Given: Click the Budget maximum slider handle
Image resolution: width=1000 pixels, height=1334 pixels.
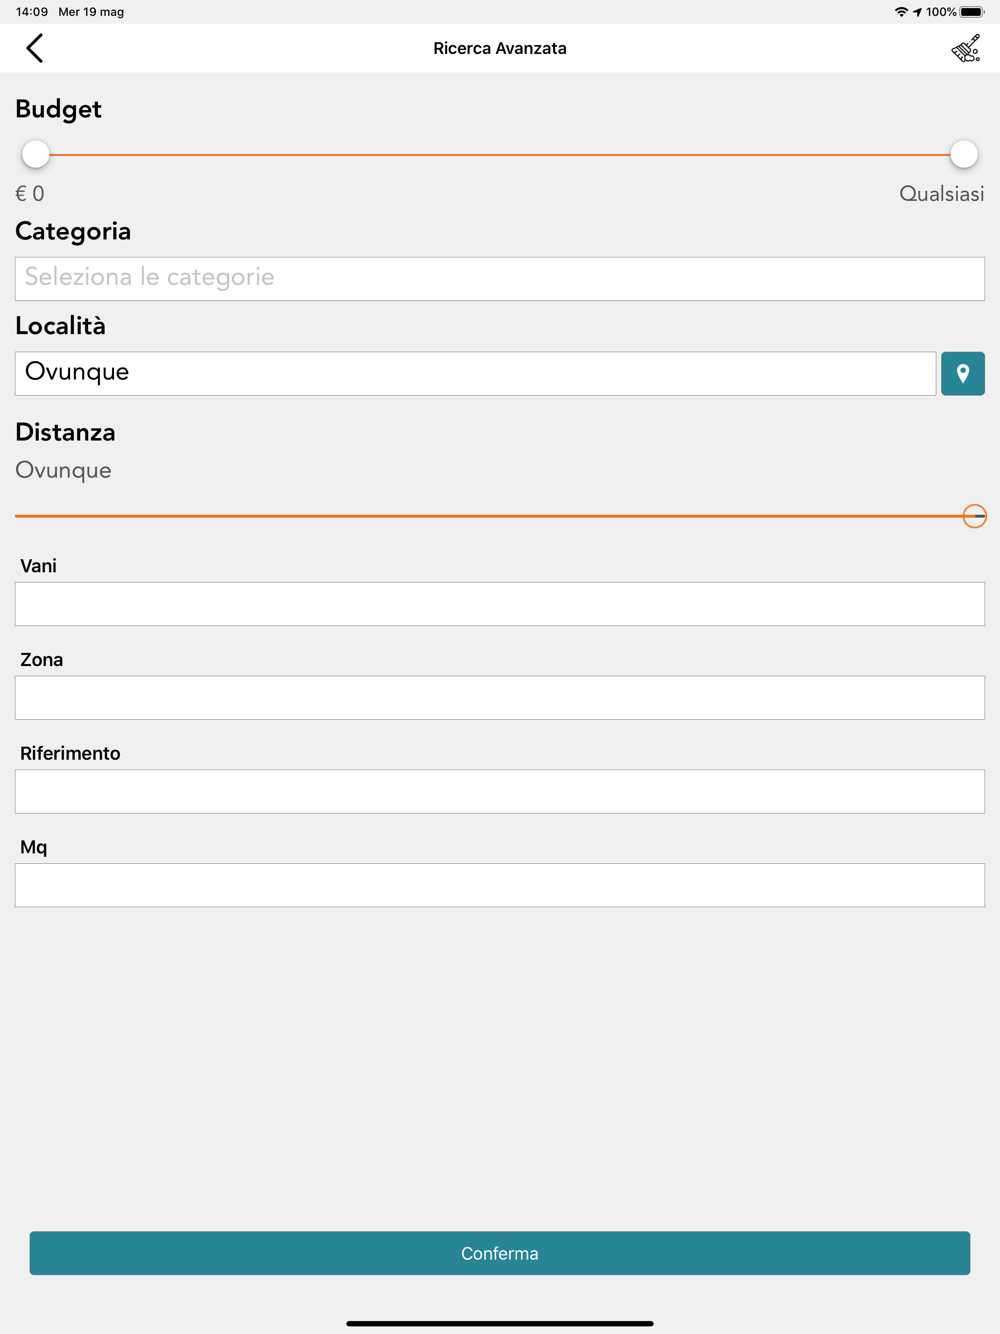Looking at the screenshot, I should pos(963,154).
